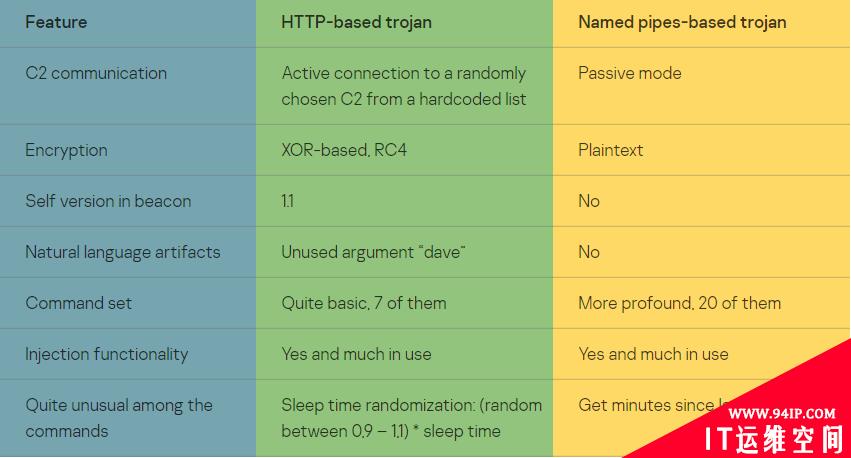
Task: Click the Plaintext cell
Action: click(x=611, y=150)
